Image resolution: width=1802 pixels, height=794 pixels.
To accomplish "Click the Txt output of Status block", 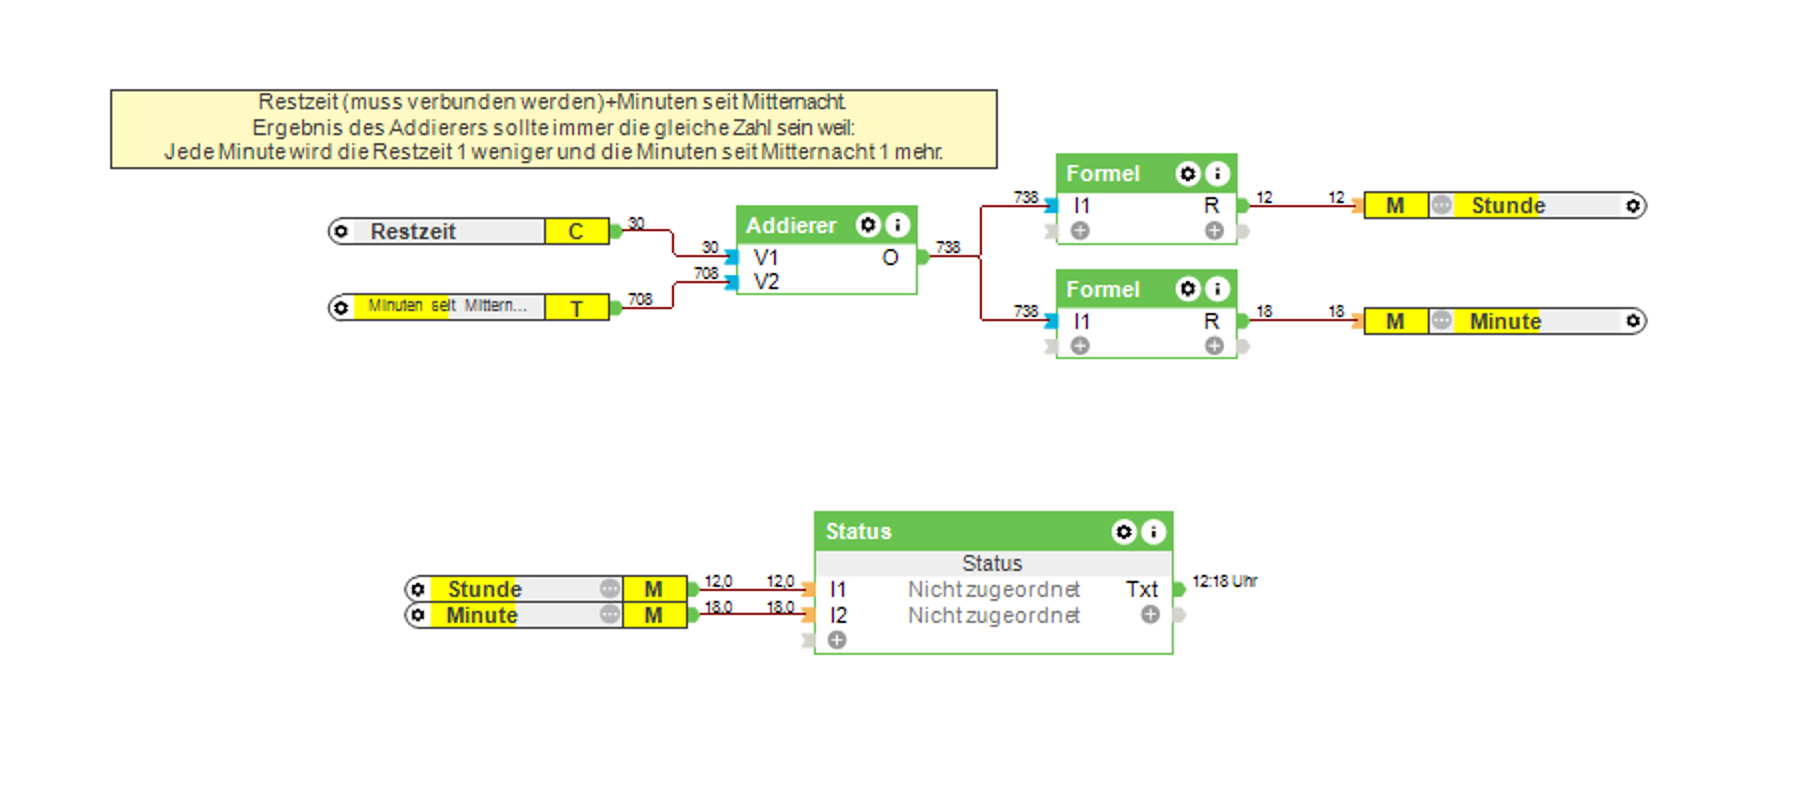I will tap(1142, 589).
